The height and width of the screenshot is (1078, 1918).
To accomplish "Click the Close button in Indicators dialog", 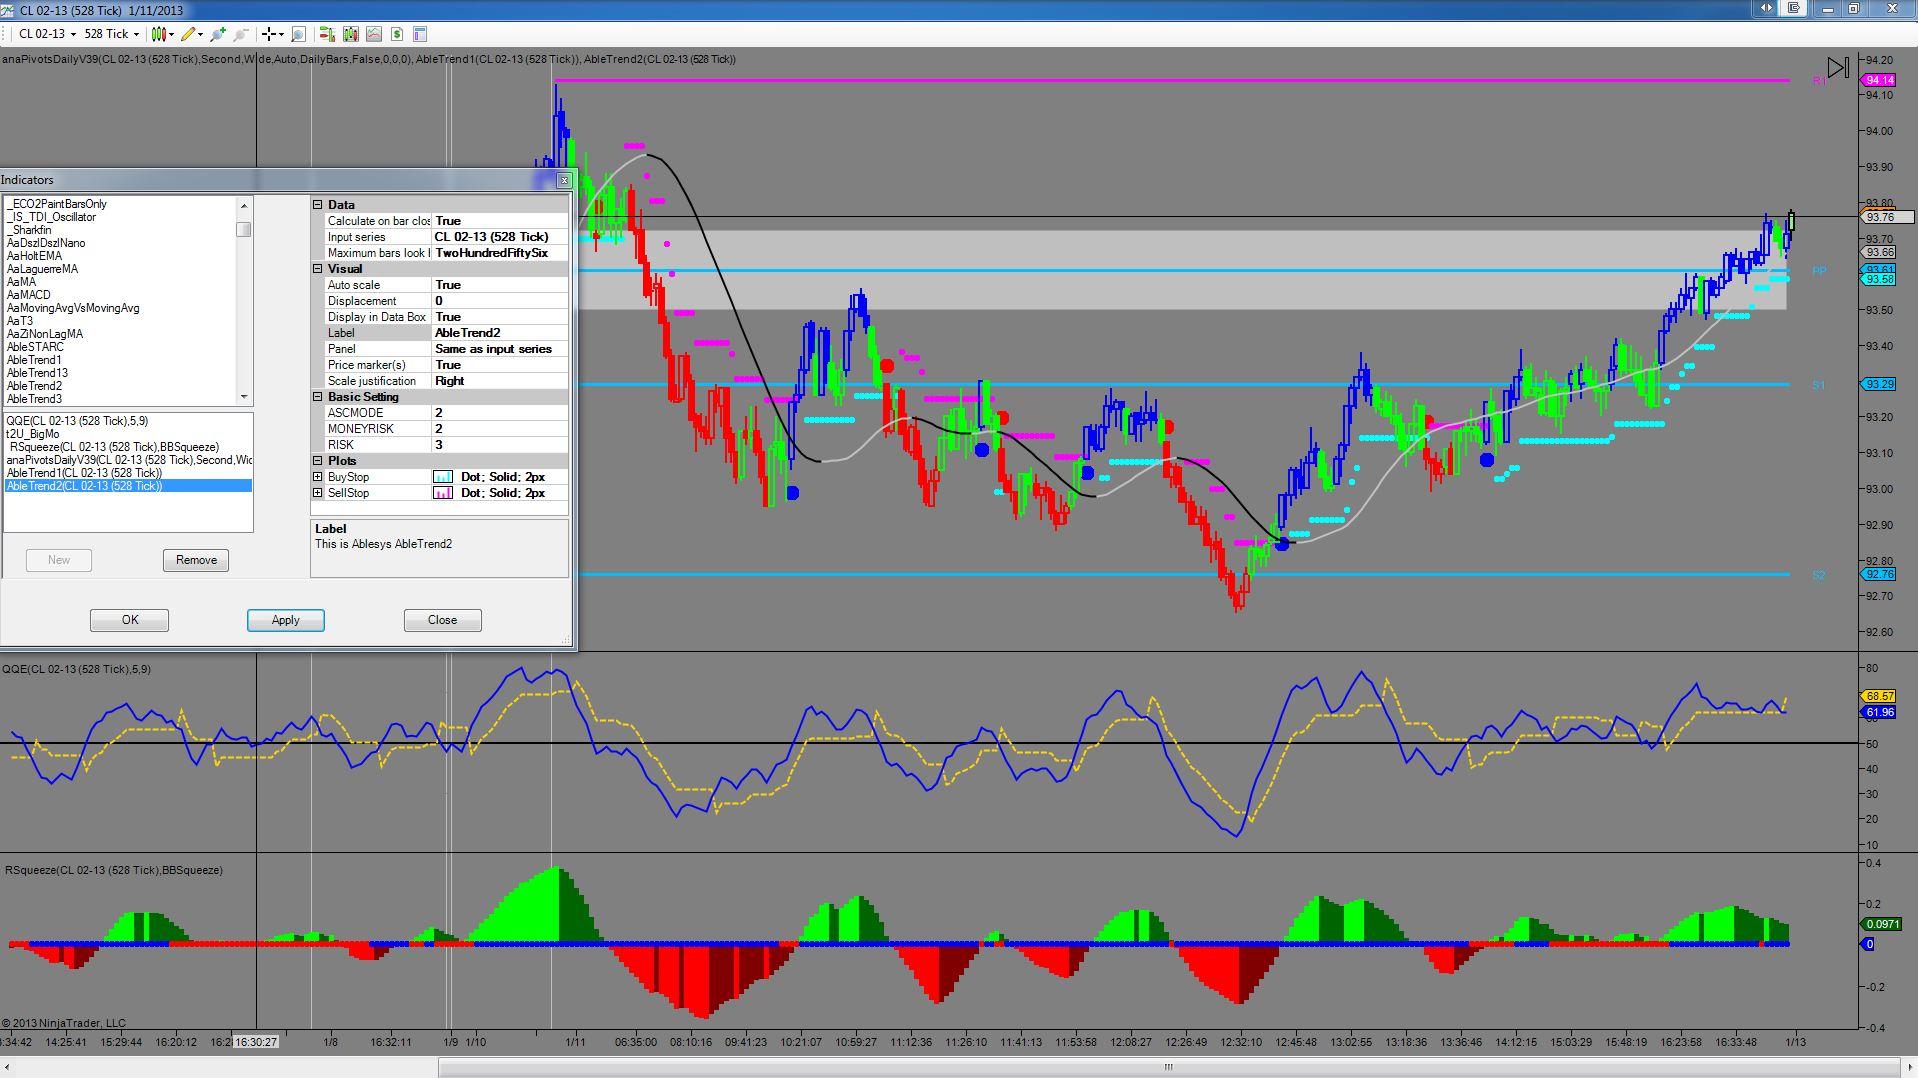I will [x=442, y=620].
